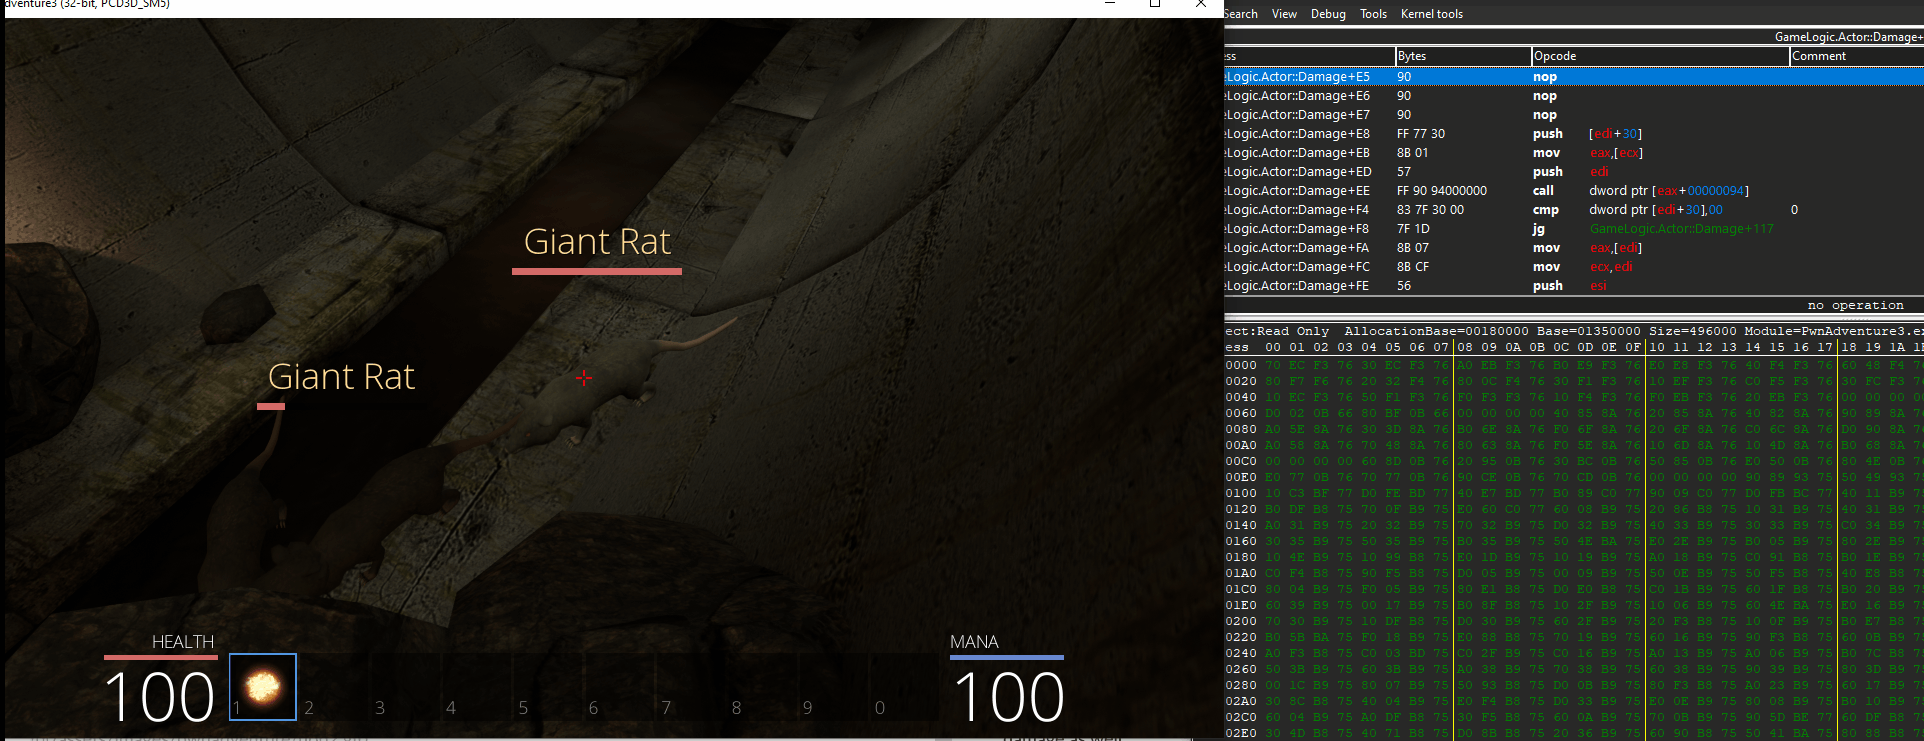
Task: Select the Damage+ED push edi row
Action: pos(1574,172)
